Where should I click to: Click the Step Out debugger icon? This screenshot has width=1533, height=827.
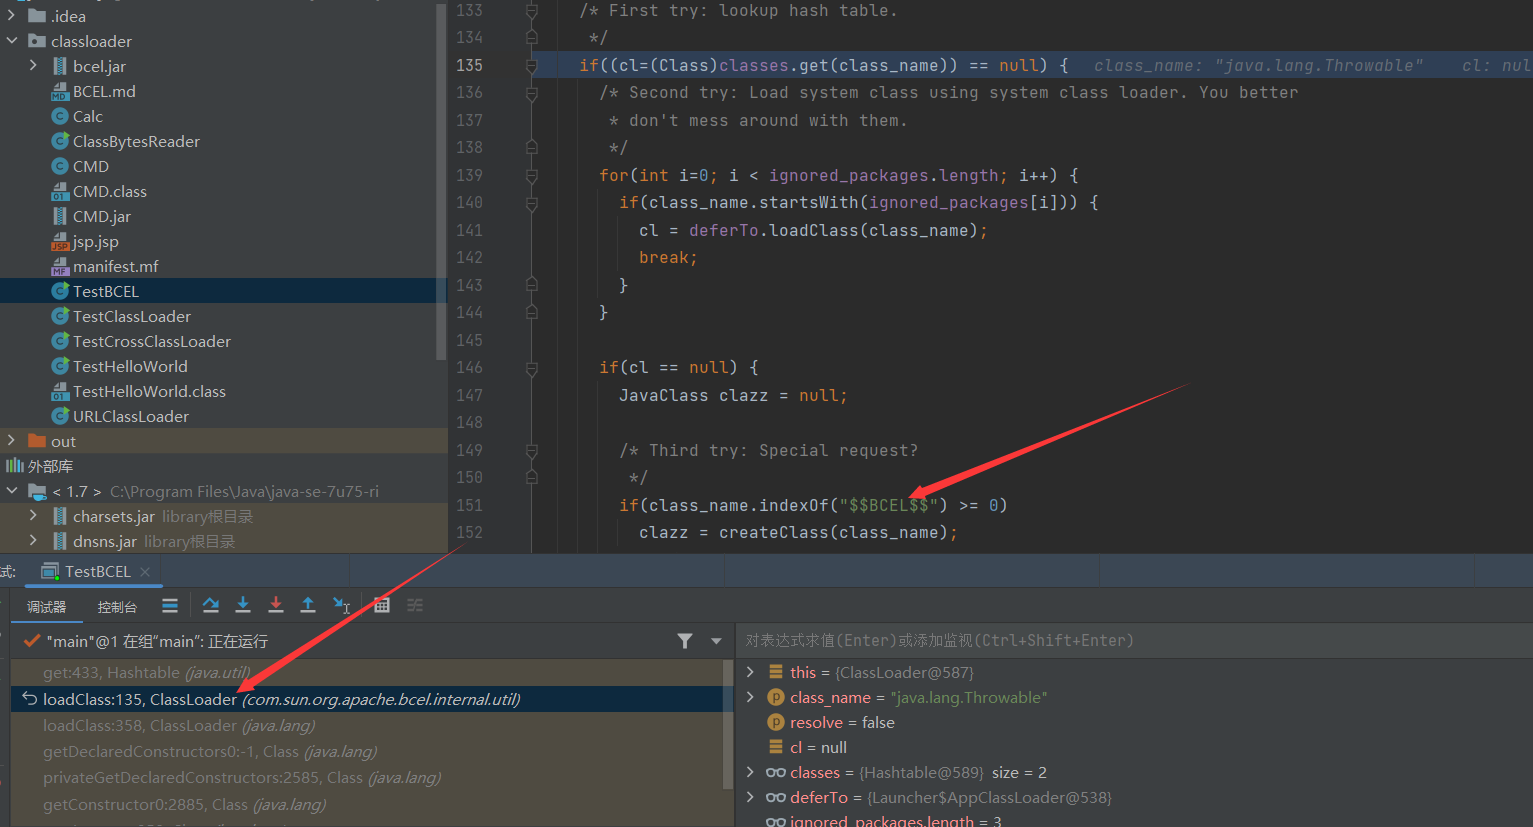(308, 605)
